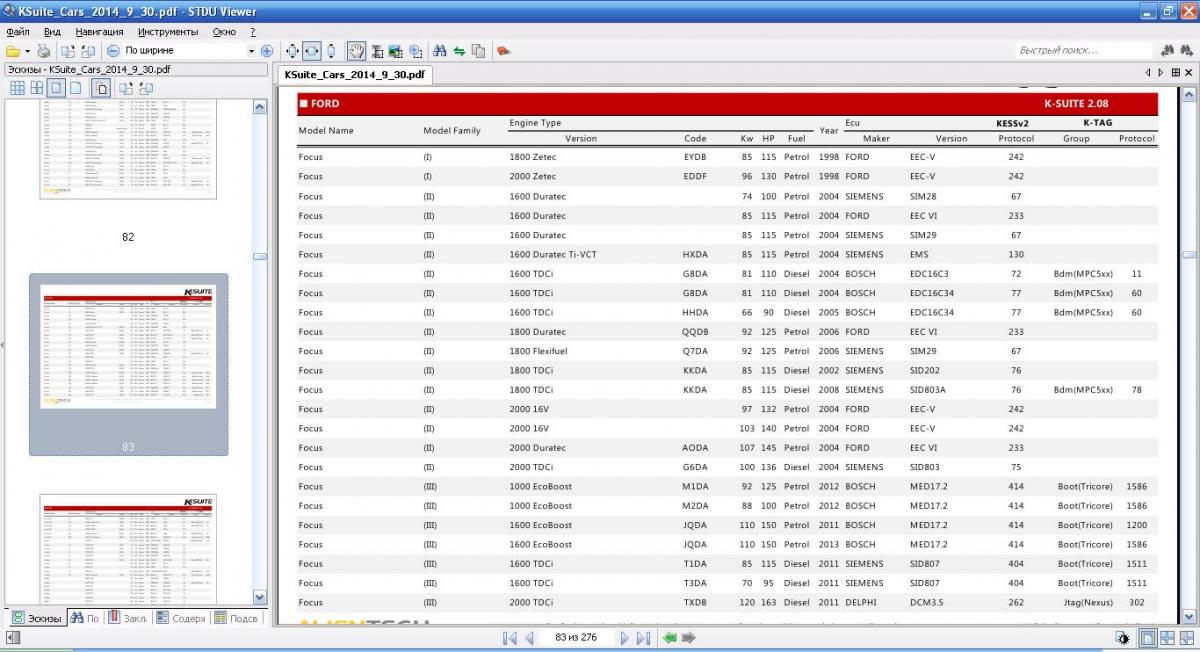The width and height of the screenshot is (1200, 652).
Task: Open the tab list button beside the tab close X
Action: 1174,72
